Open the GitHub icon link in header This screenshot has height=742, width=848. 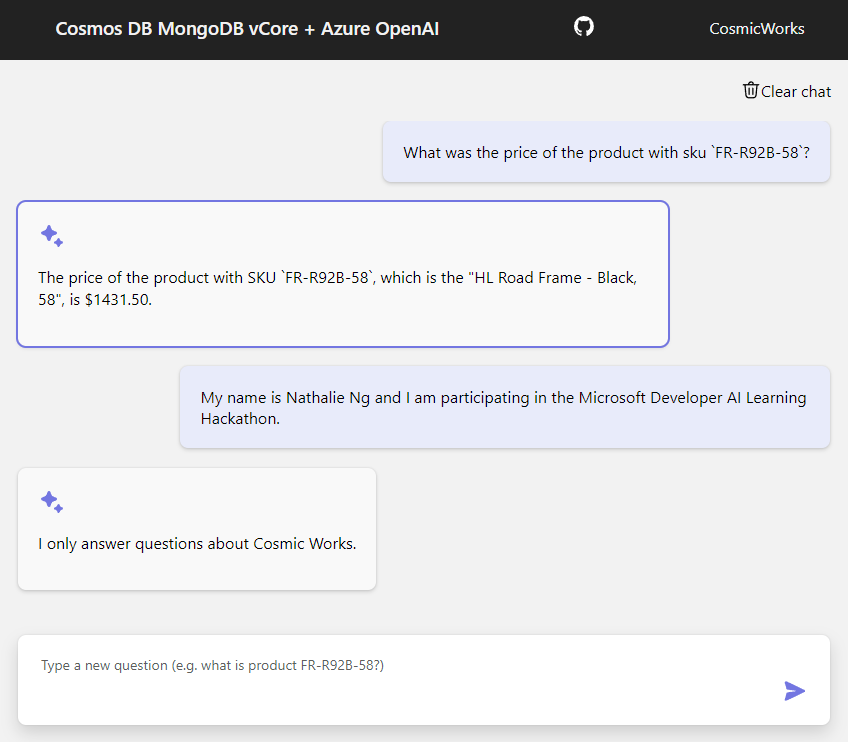[584, 26]
